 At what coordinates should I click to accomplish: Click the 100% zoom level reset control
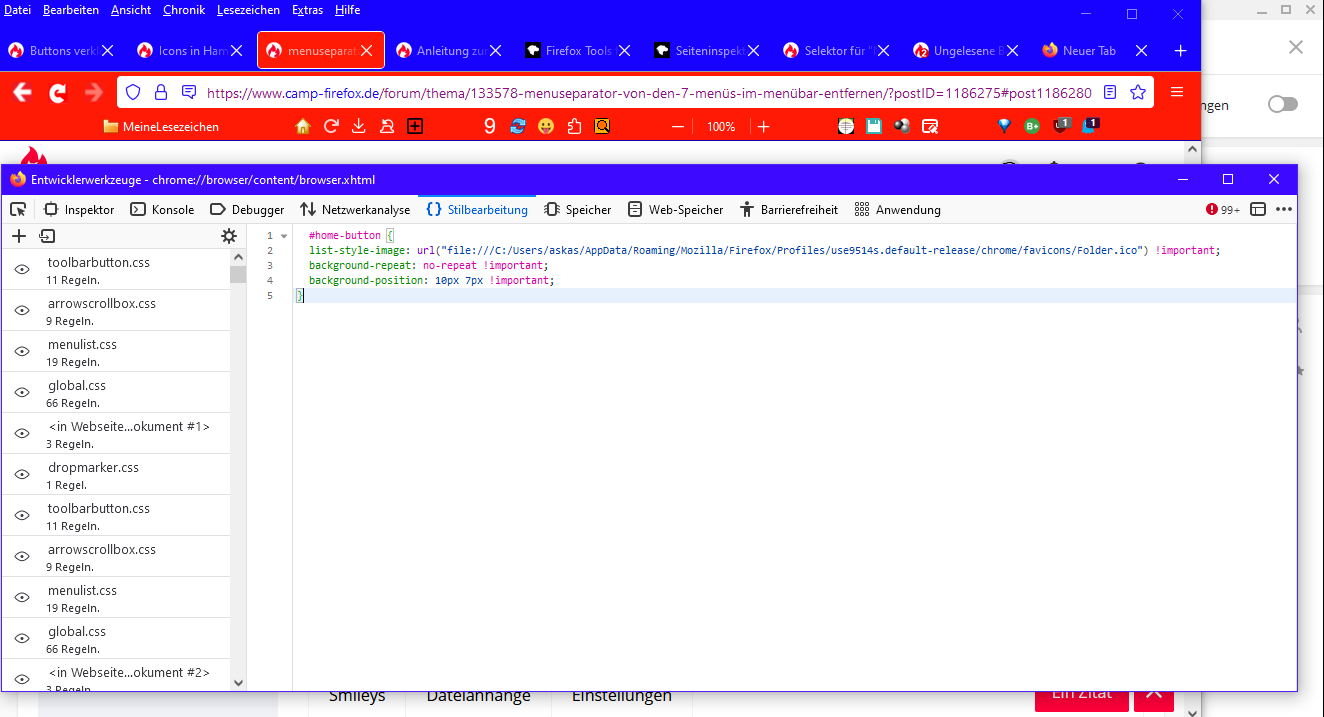(x=721, y=127)
